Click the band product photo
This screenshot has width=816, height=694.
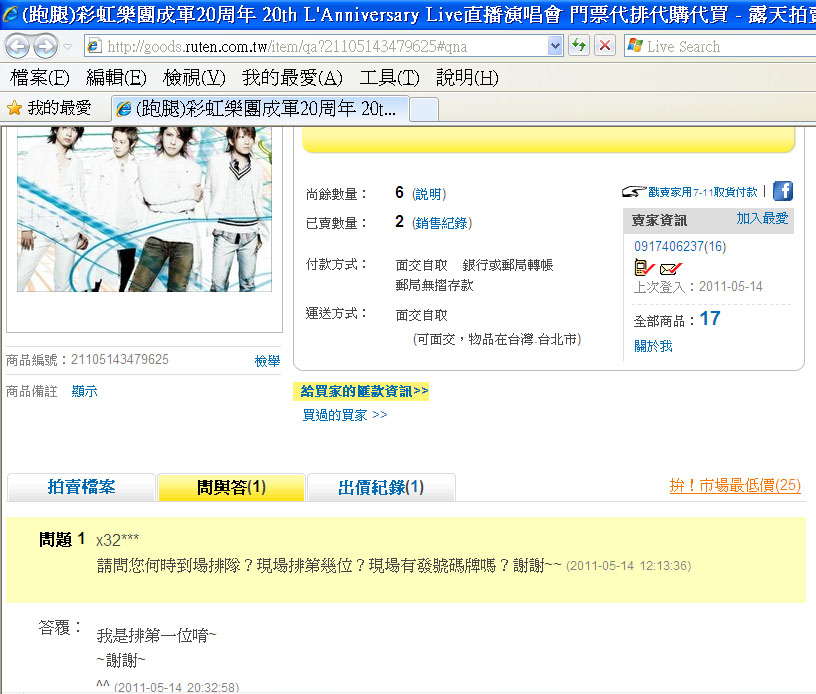(144, 209)
